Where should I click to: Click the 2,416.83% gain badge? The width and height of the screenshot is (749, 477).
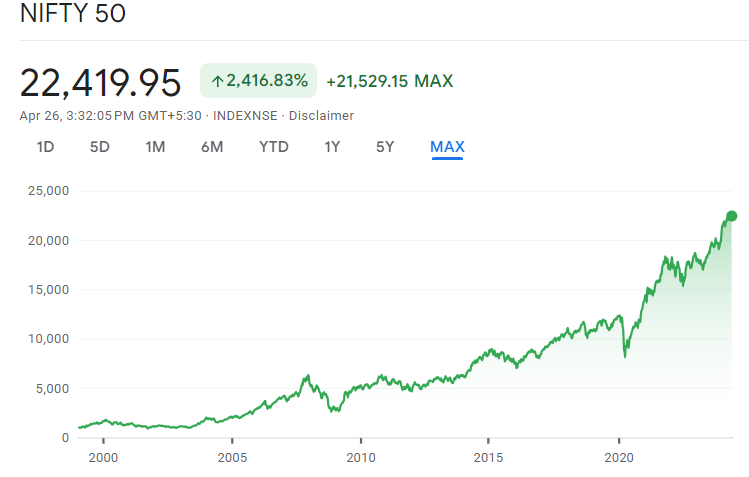coord(259,80)
